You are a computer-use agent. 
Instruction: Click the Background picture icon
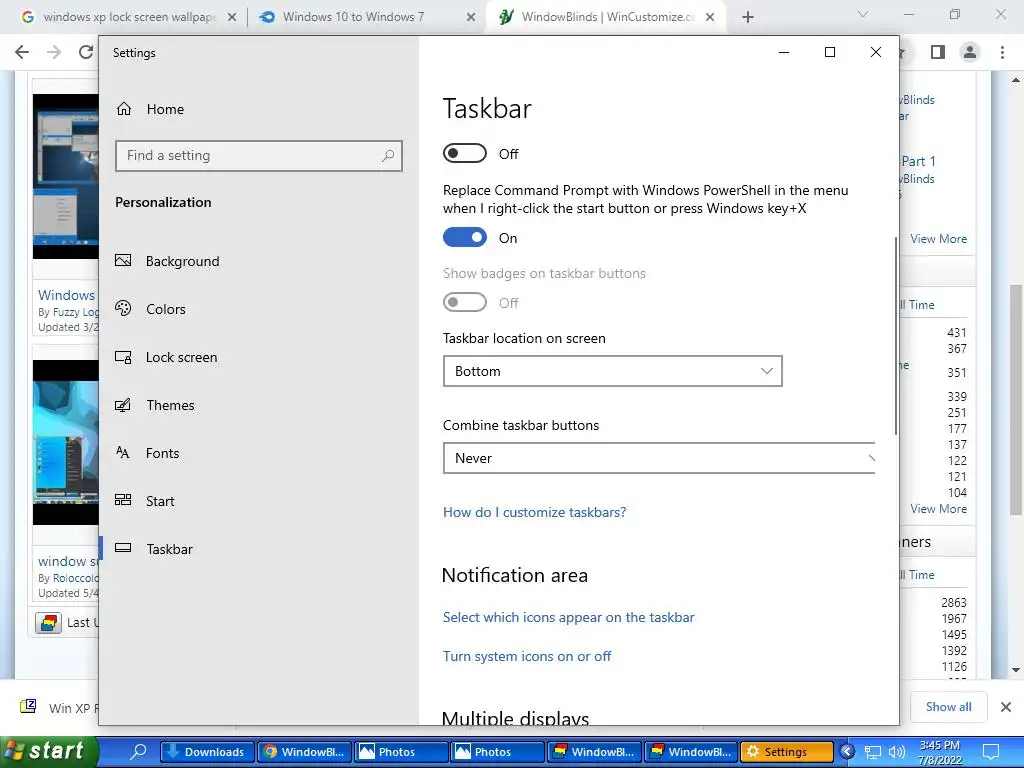(123, 261)
